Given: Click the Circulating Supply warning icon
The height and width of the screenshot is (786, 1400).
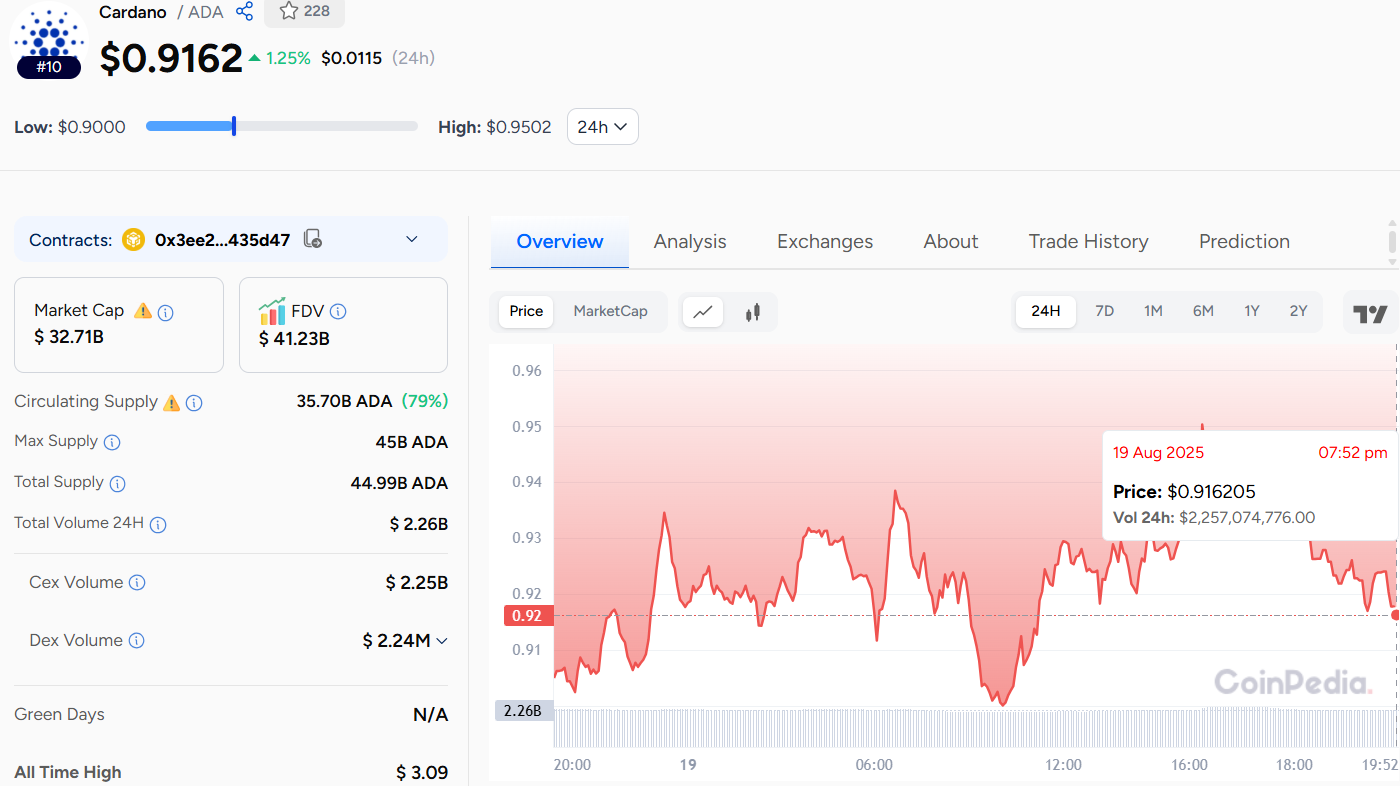Looking at the screenshot, I should (171, 402).
